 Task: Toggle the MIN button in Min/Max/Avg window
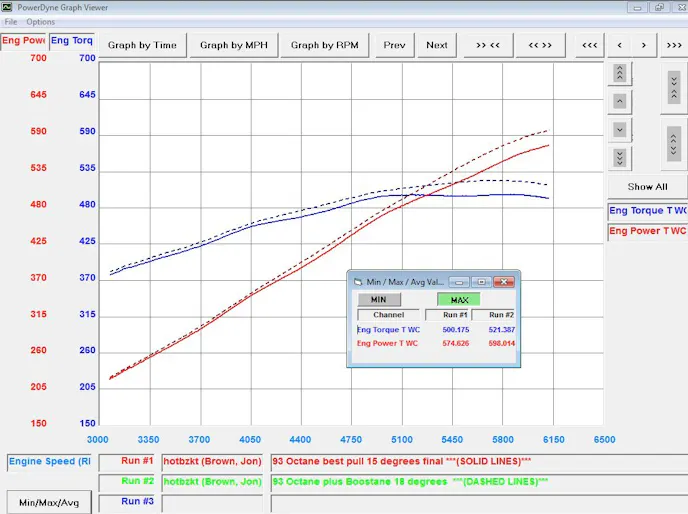(378, 299)
